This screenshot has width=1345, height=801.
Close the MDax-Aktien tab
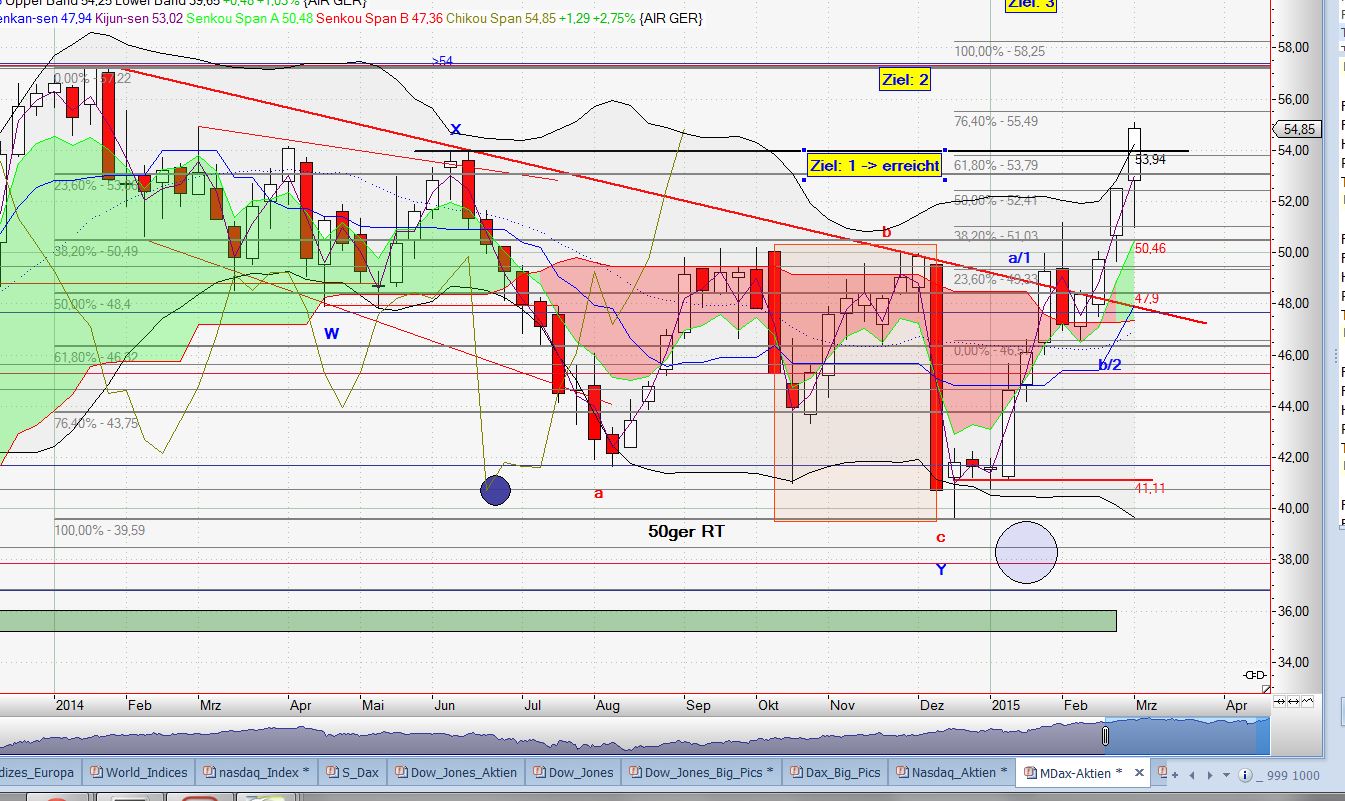click(x=1137, y=772)
